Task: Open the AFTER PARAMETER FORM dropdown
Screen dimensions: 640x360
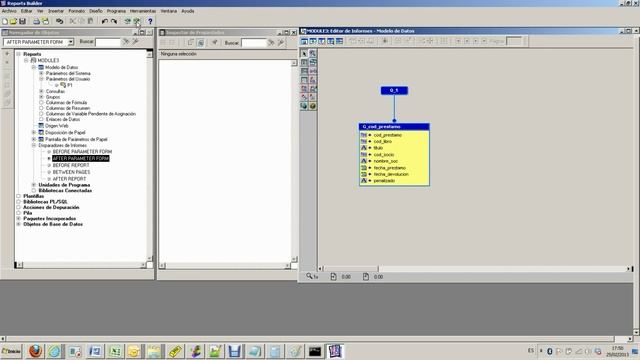Action: click(x=71, y=42)
